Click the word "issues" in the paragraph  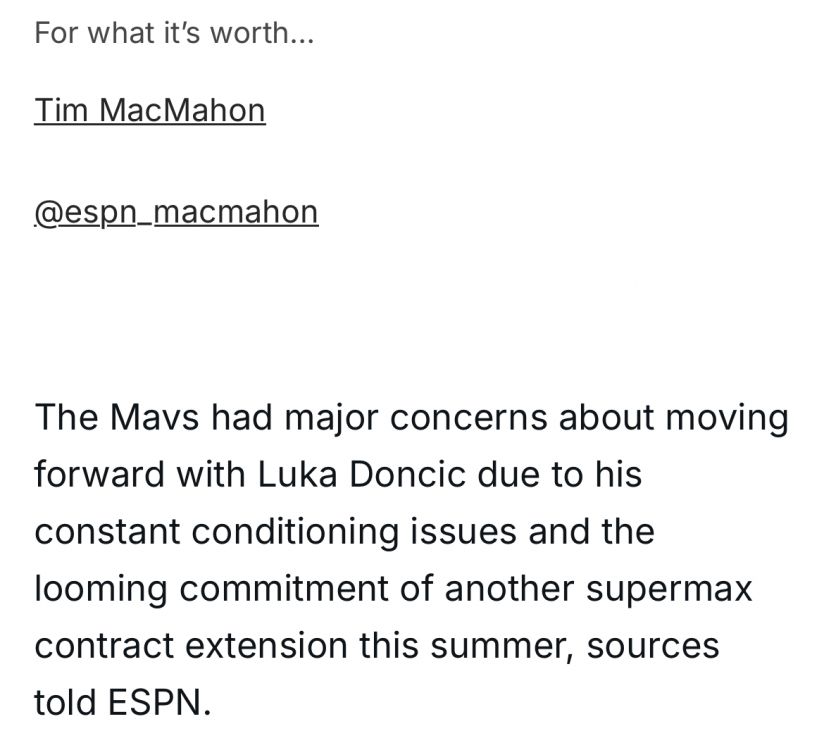[x=465, y=532]
